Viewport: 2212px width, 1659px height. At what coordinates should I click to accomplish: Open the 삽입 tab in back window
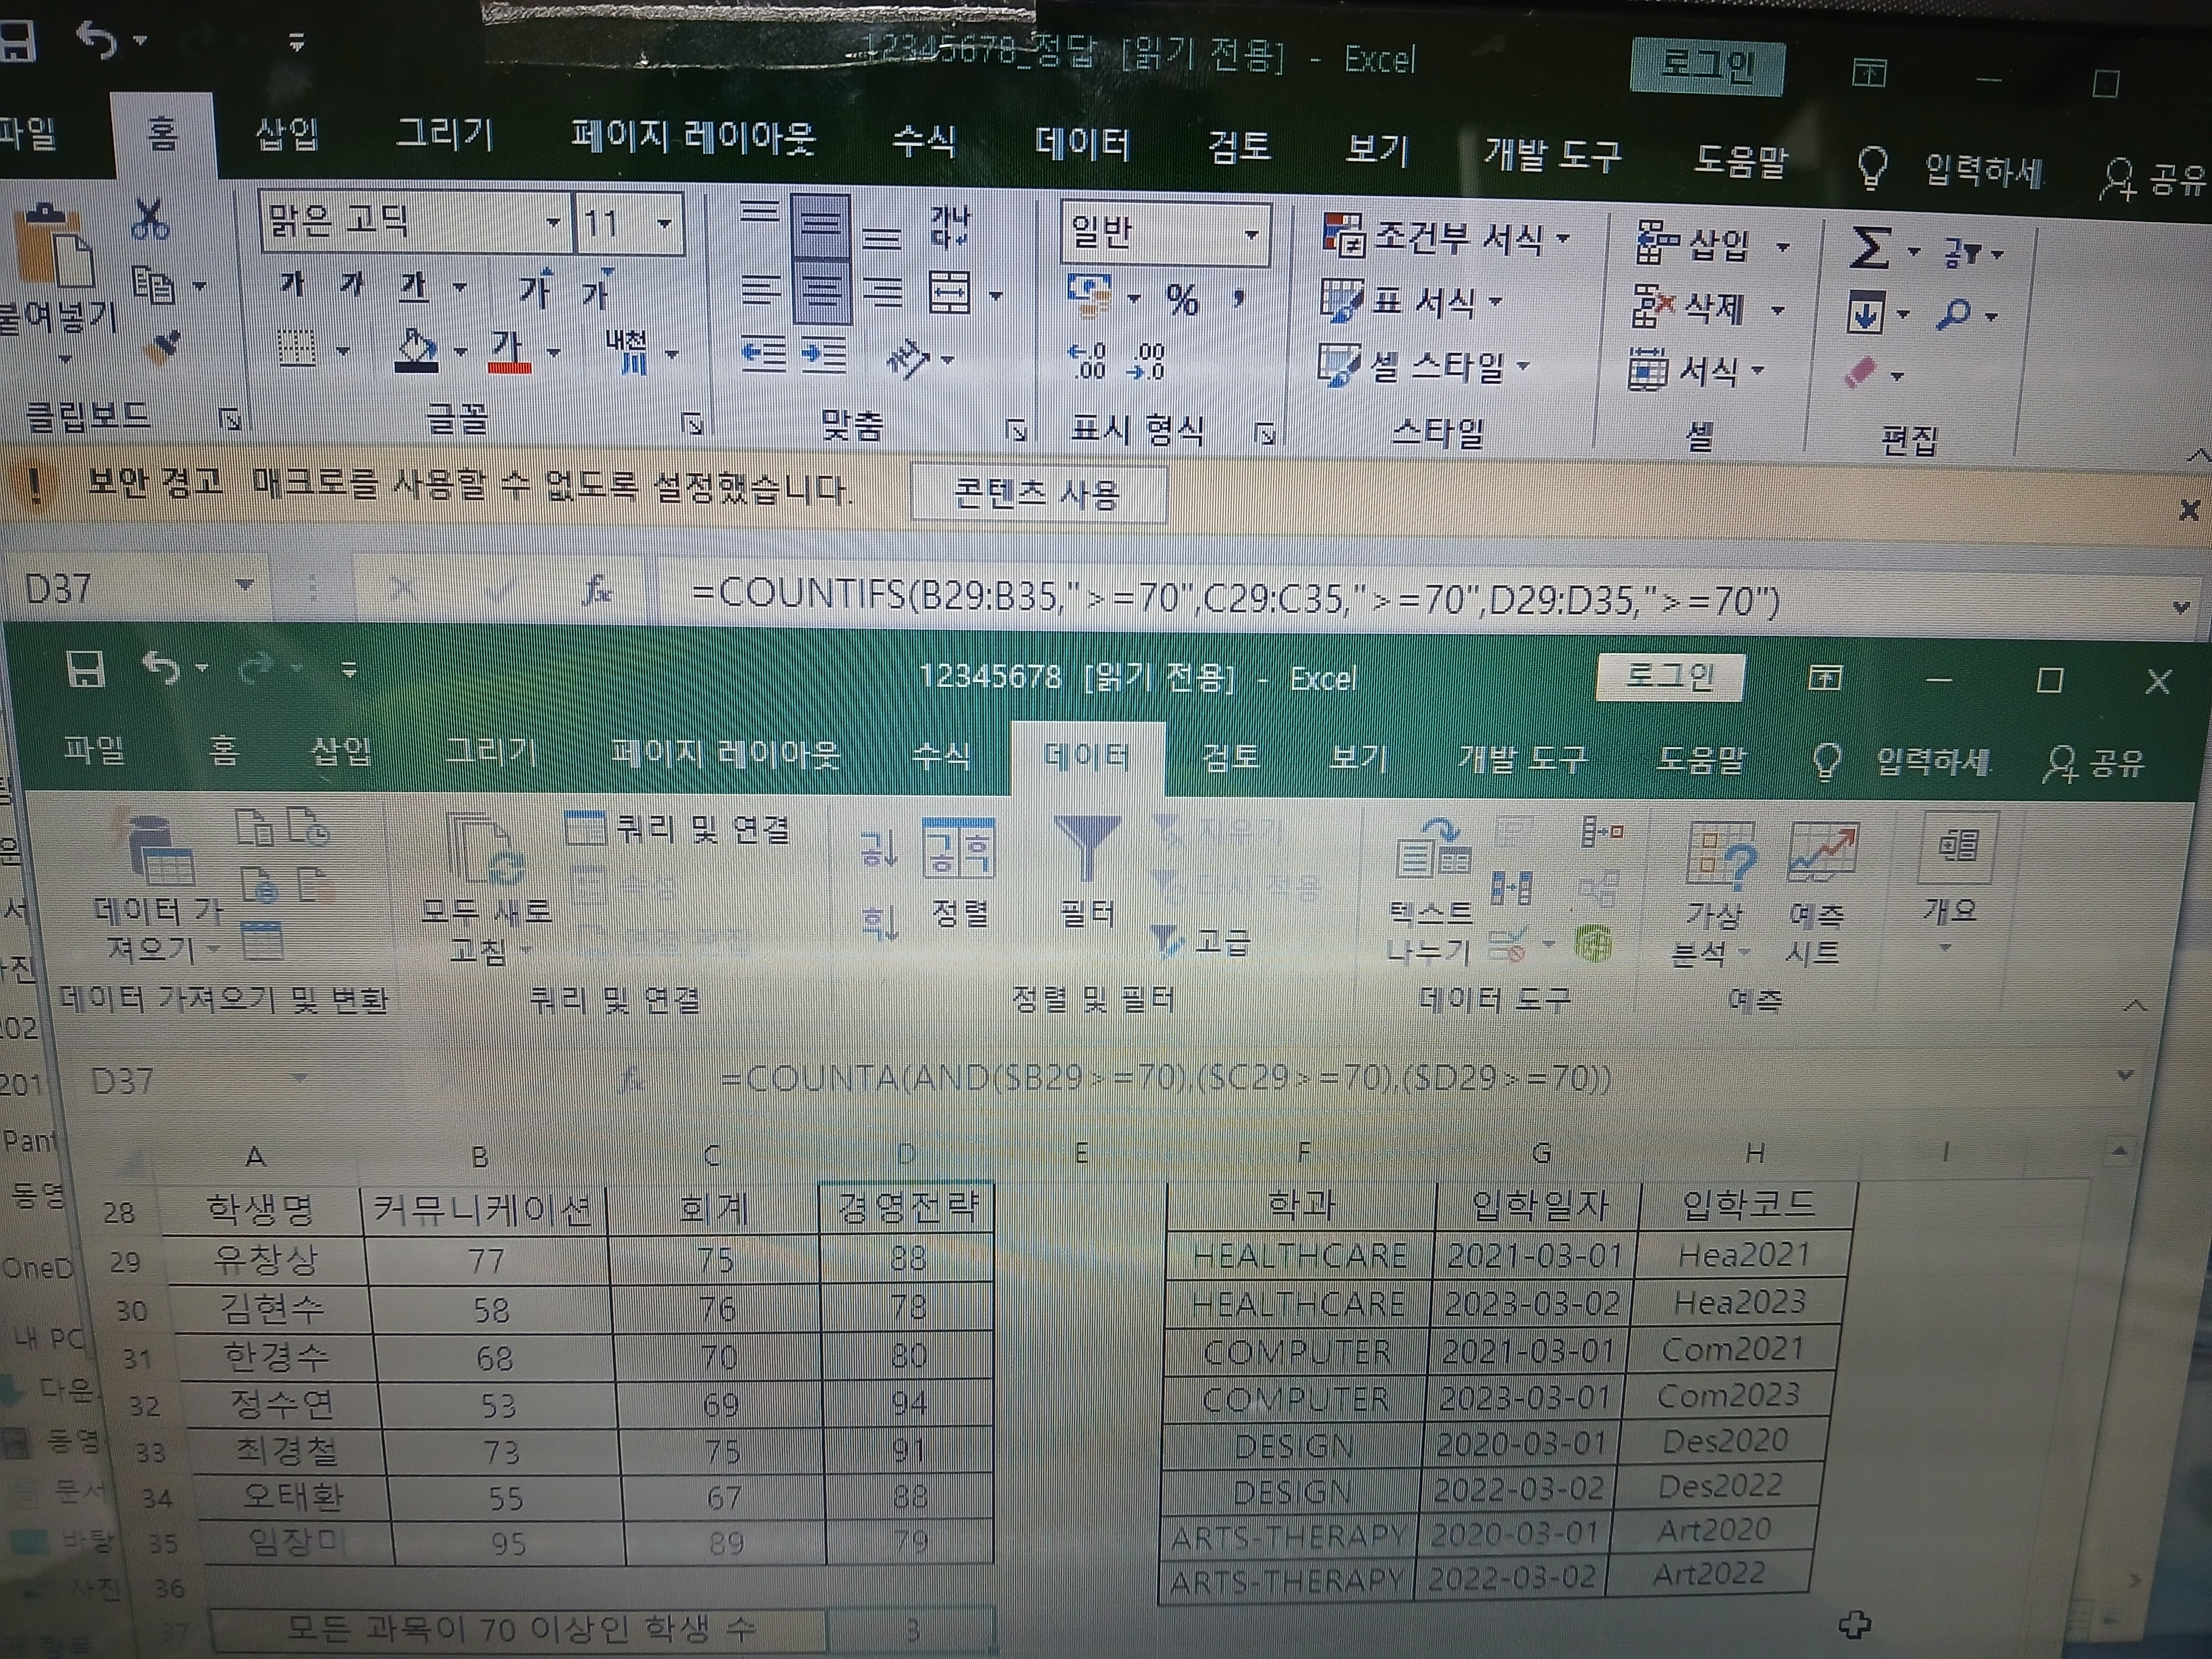point(287,133)
